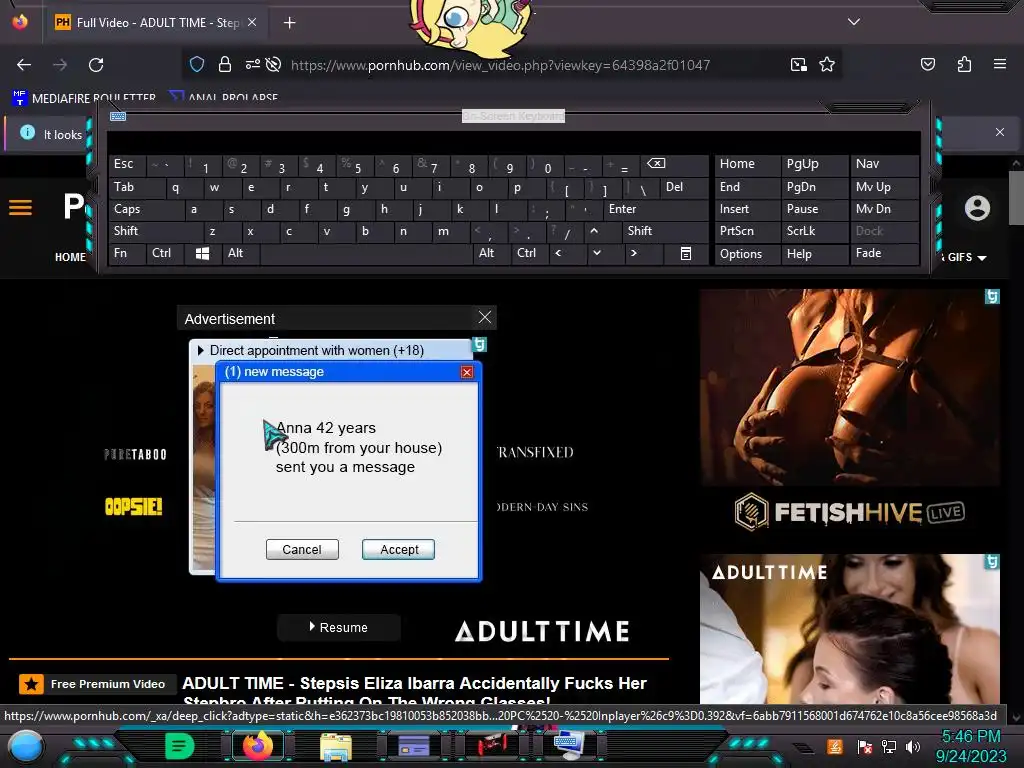Click the AdChoices icon on the pop-up ad
The height and width of the screenshot is (768, 1024).
(x=479, y=345)
